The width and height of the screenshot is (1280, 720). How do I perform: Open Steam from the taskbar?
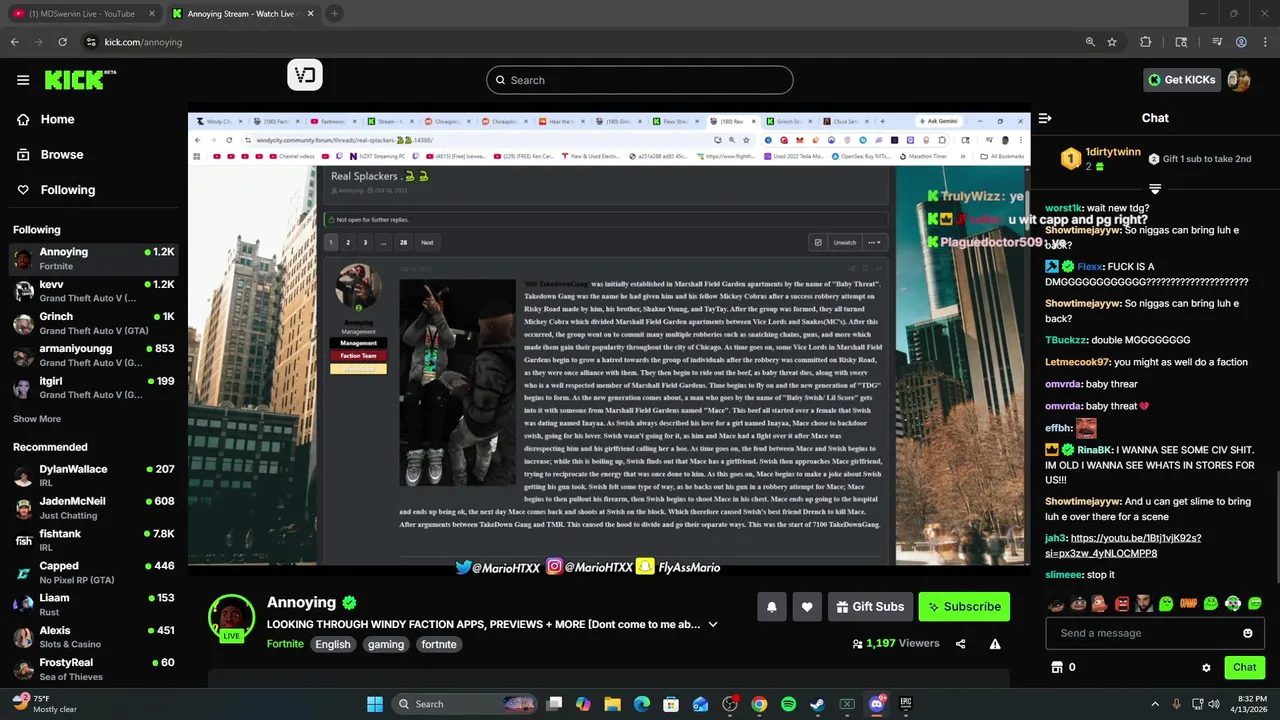point(817,704)
